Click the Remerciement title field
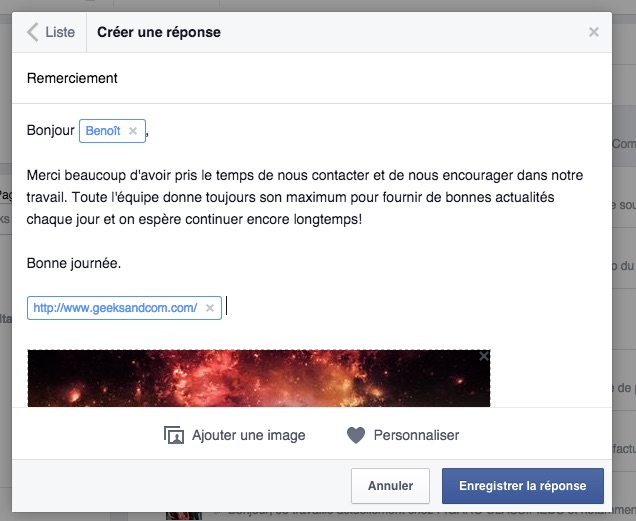This screenshot has width=636, height=521. coord(300,78)
